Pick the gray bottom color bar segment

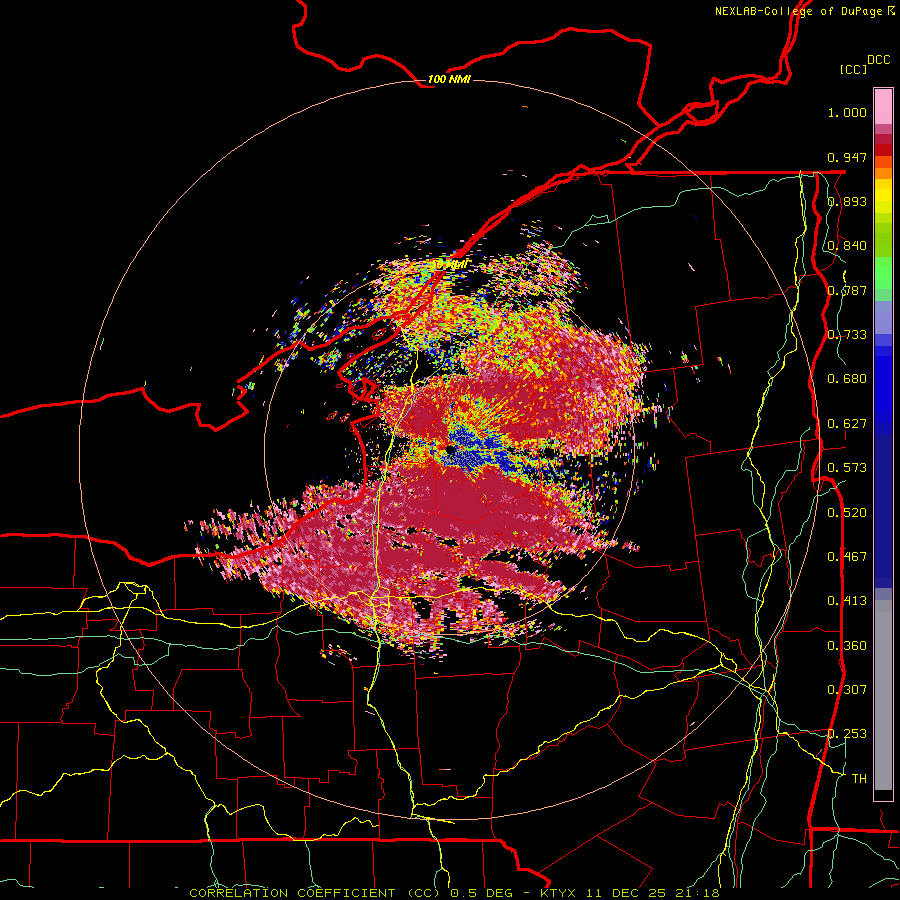pyautogui.click(x=883, y=695)
